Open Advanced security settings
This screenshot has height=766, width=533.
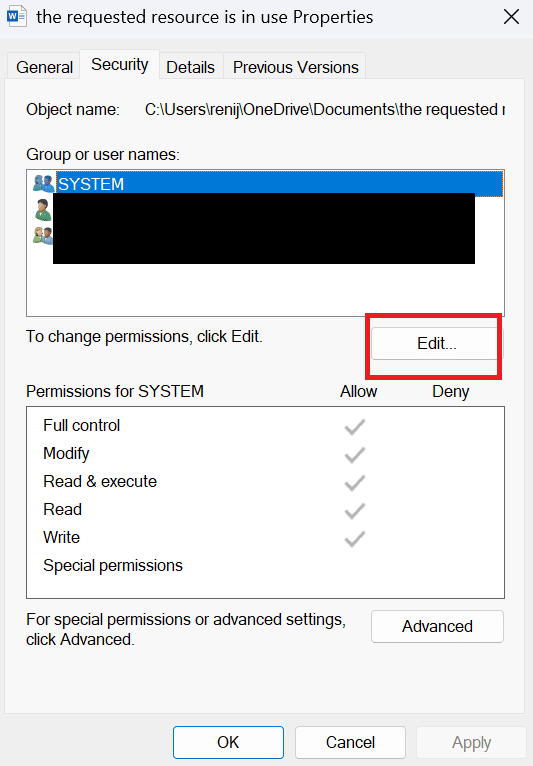[437, 626]
